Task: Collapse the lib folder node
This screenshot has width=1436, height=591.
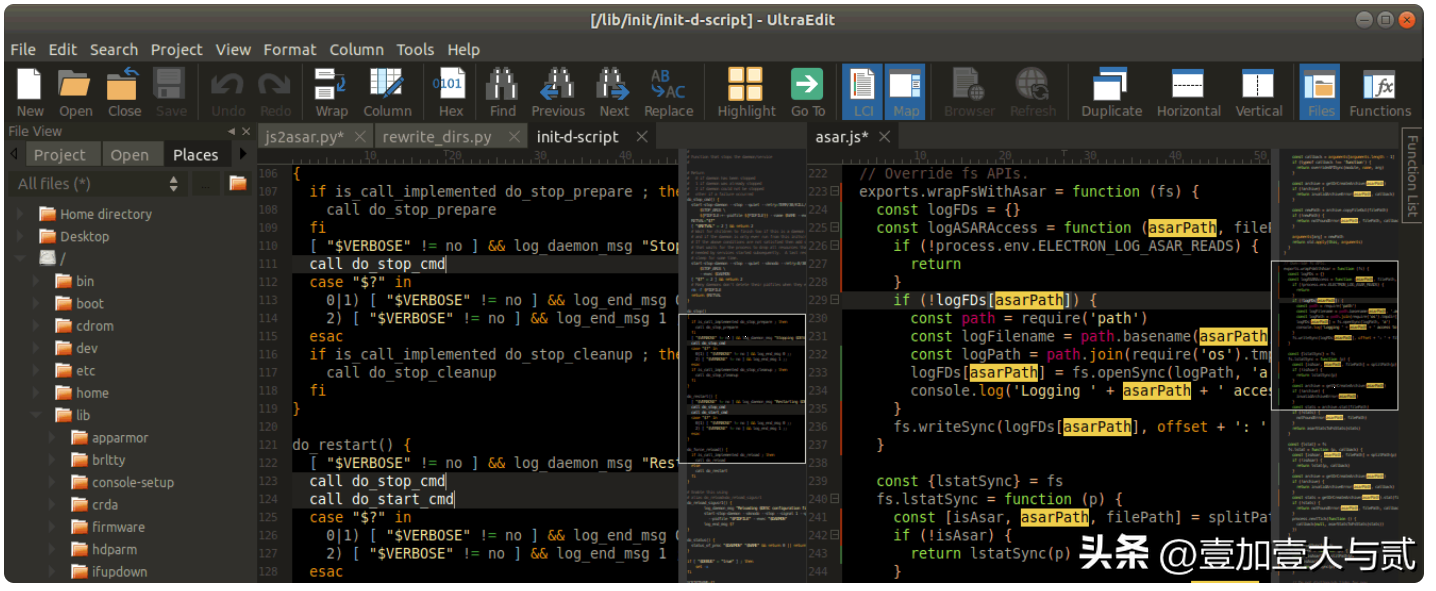Action: tap(37, 415)
